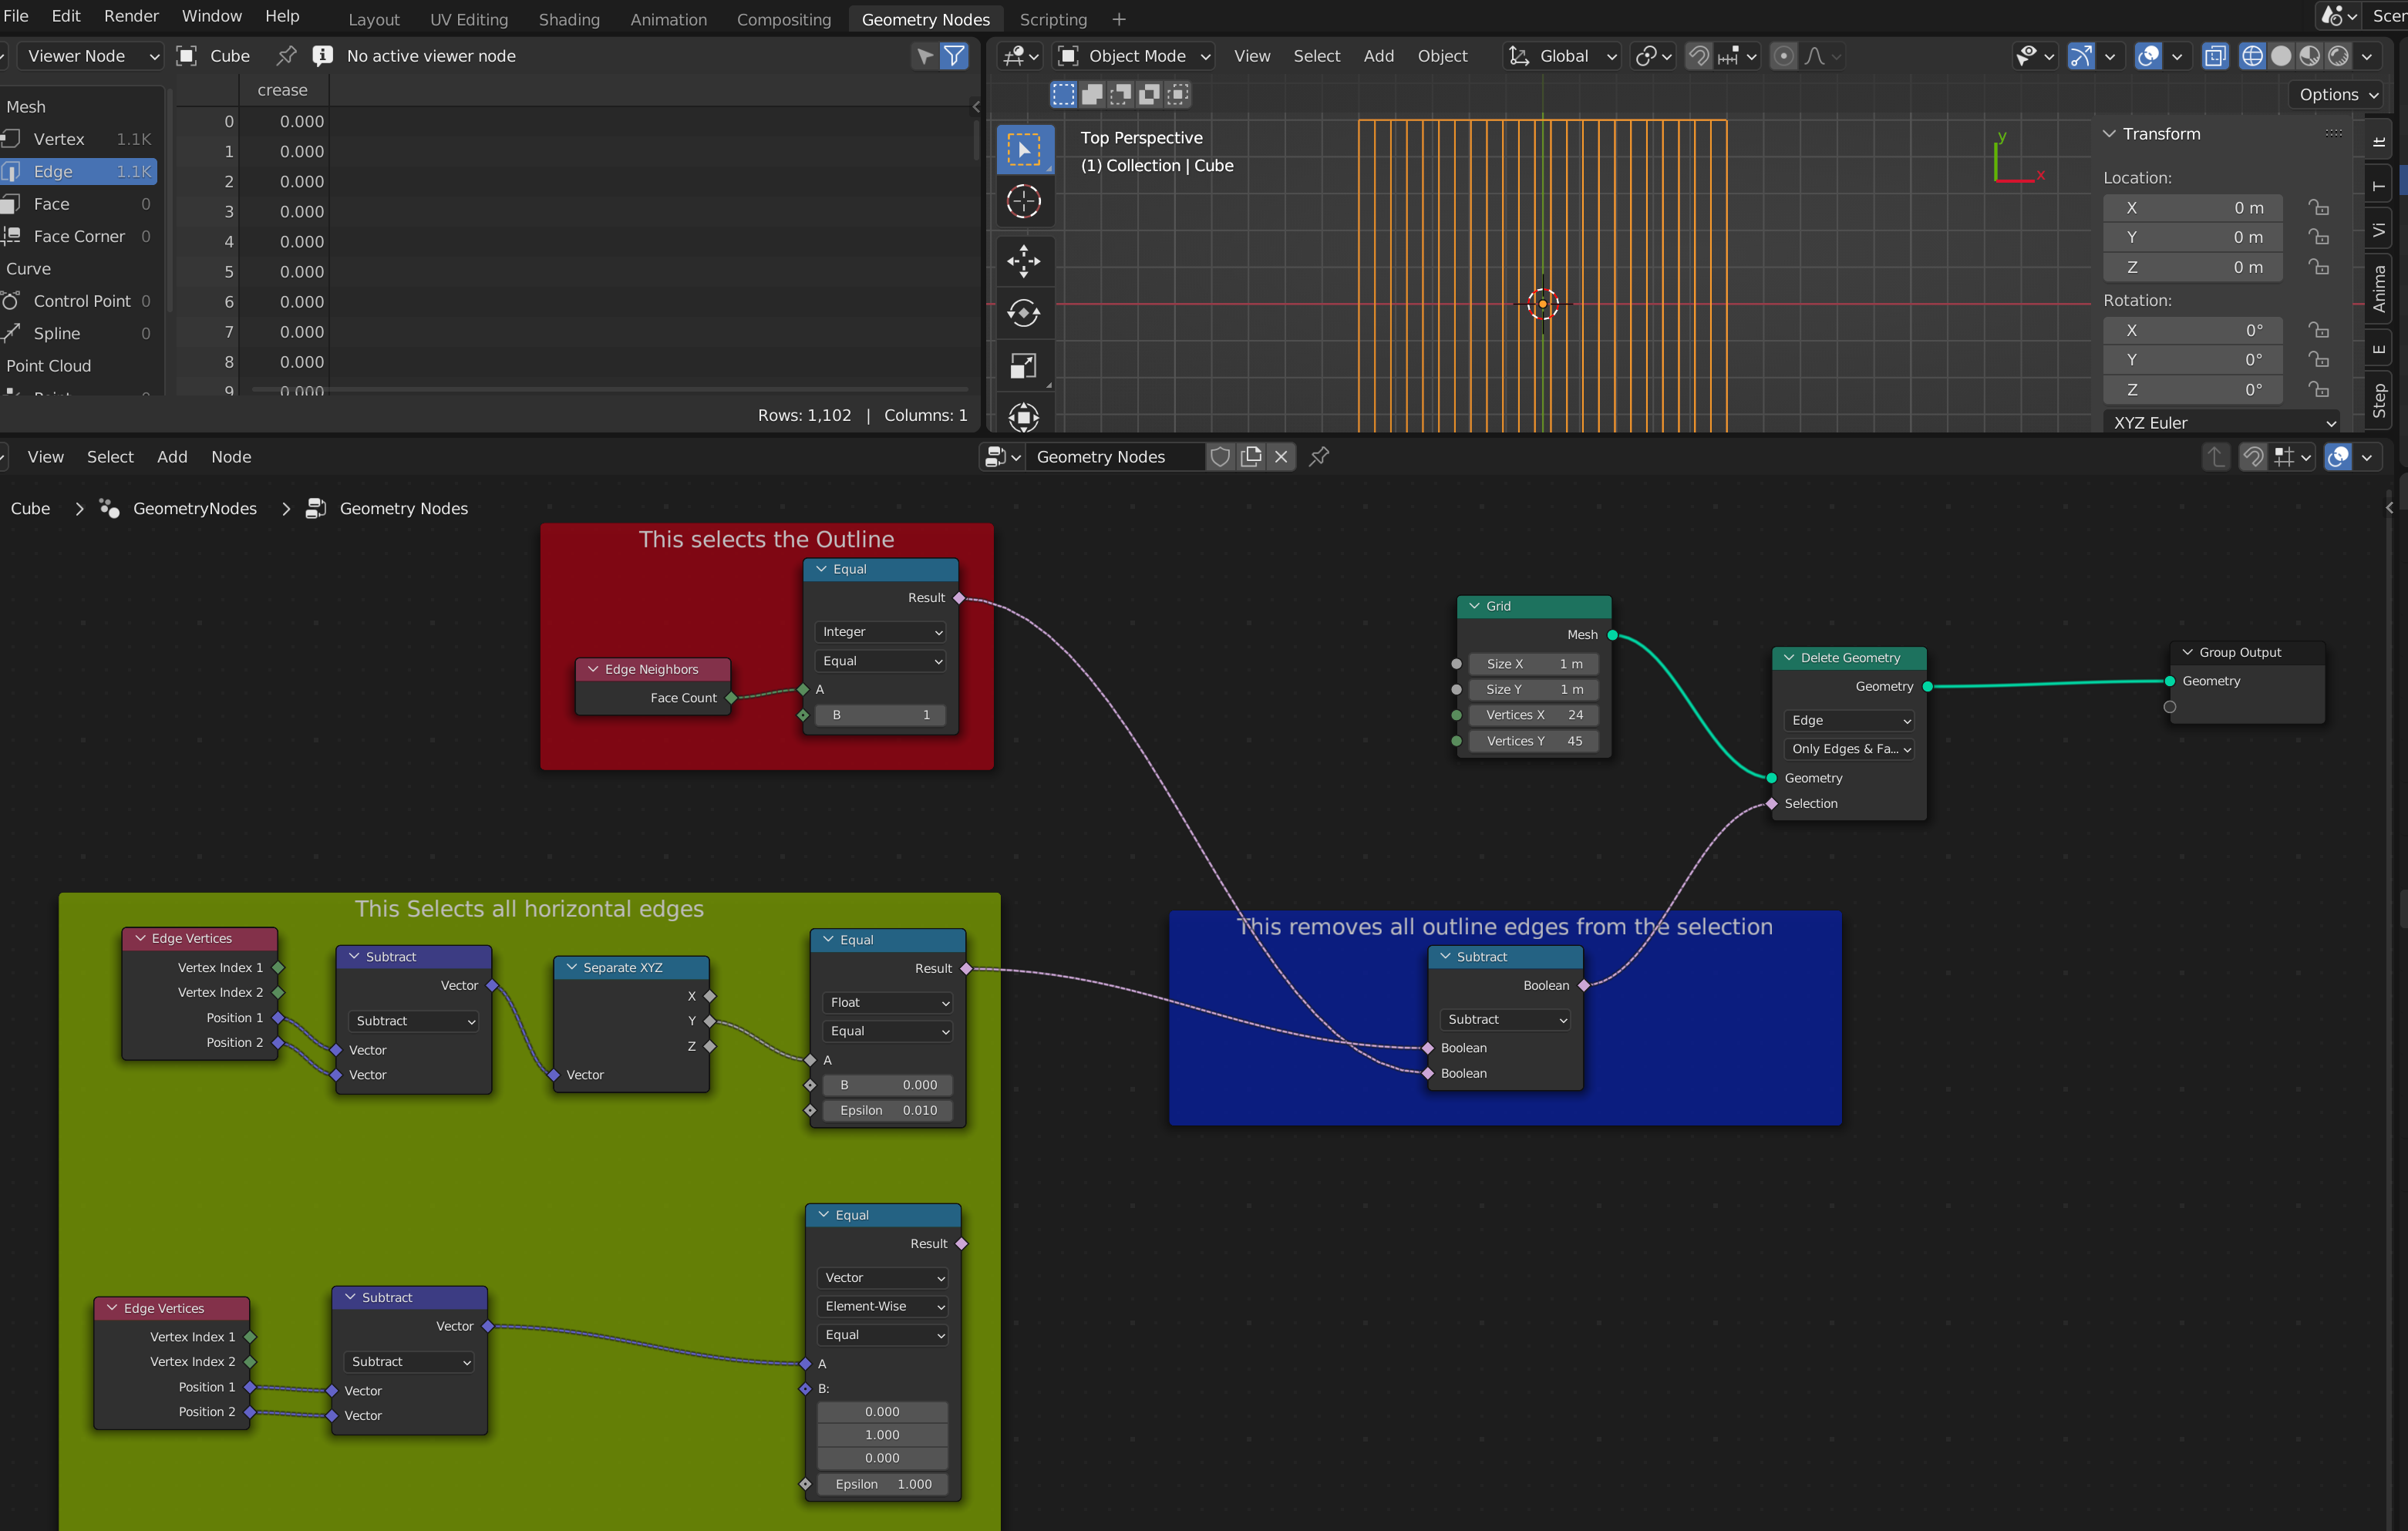This screenshot has width=2408, height=1531.
Task: Collapse the Transform panel
Action: click(x=2109, y=134)
